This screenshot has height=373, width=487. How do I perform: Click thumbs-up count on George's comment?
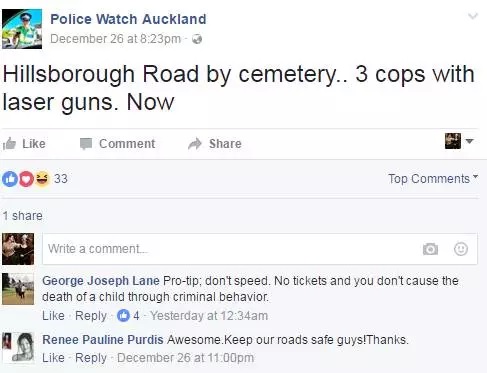pos(128,315)
